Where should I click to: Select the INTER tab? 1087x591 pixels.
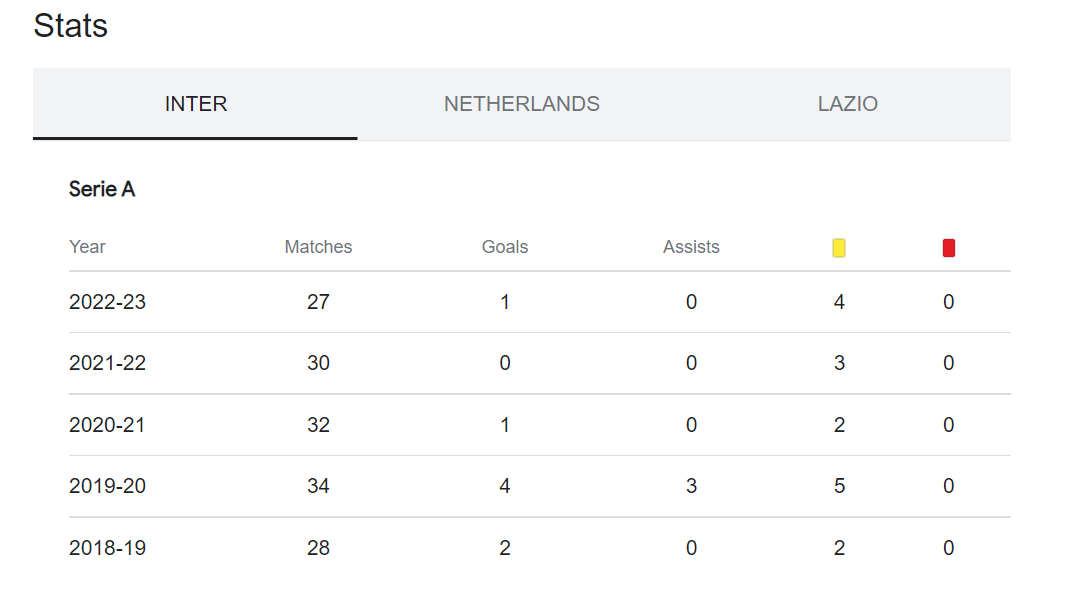195,104
